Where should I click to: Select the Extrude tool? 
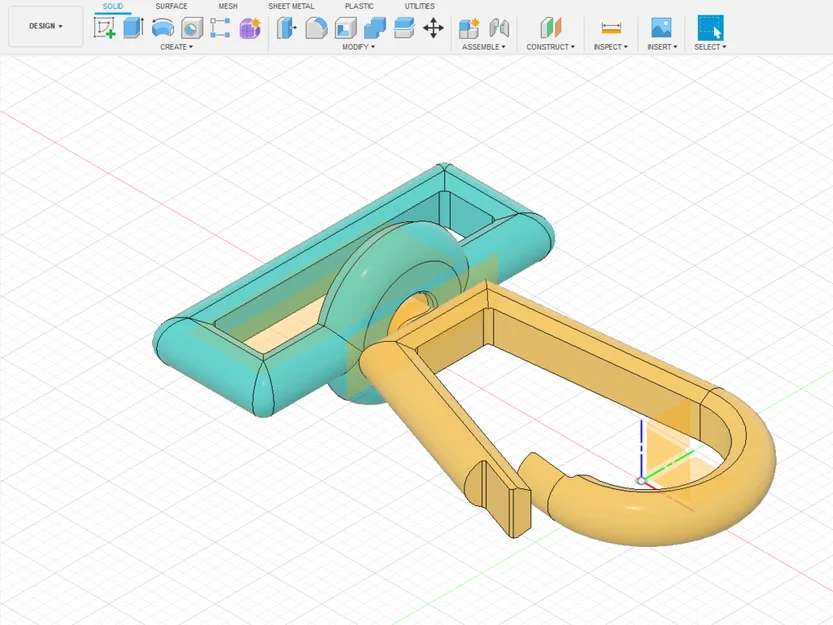[x=133, y=28]
